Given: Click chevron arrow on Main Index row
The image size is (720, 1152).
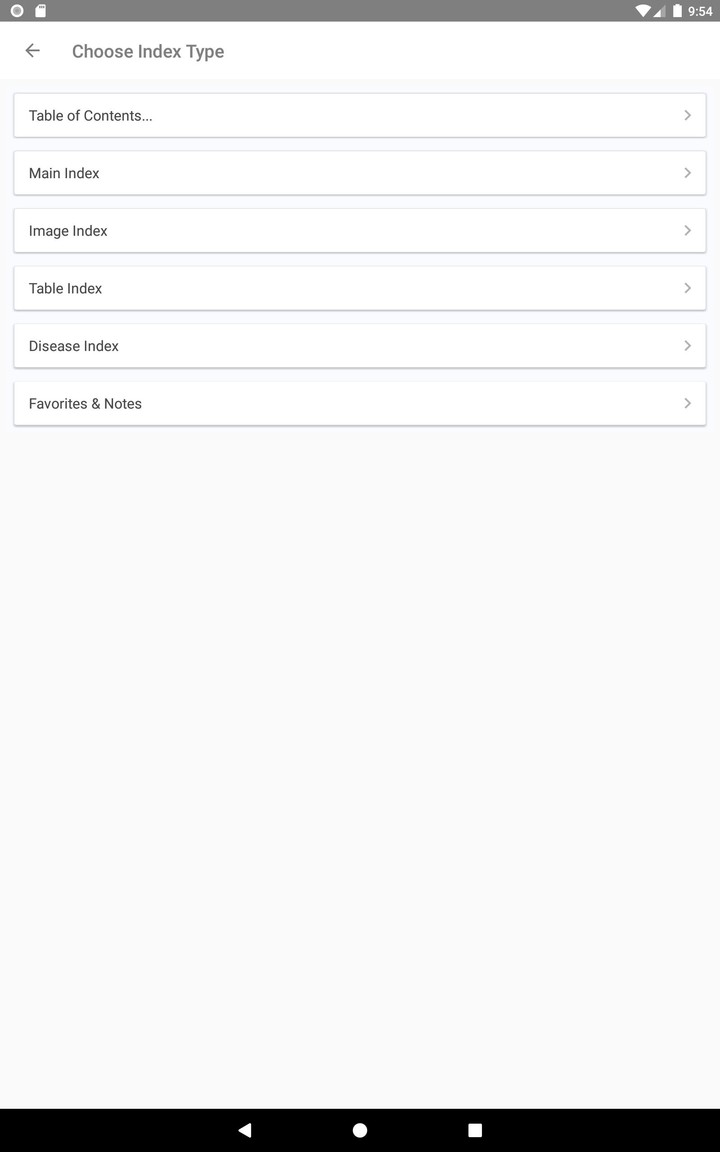Looking at the screenshot, I should click(687, 173).
